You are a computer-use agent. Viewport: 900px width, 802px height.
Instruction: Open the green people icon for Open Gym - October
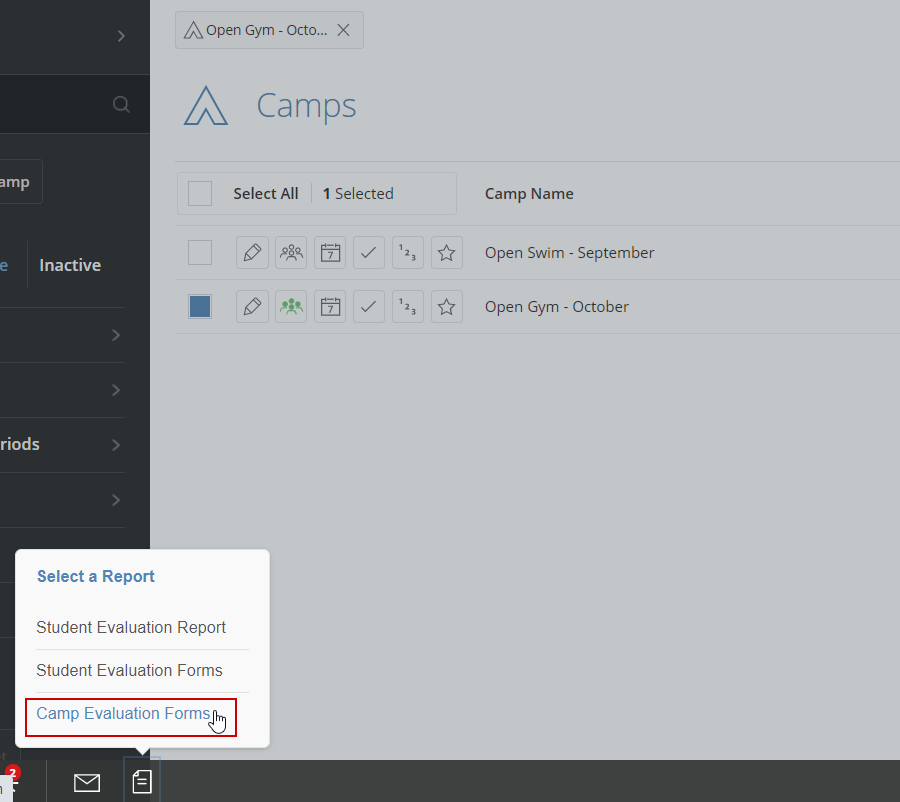pos(291,307)
